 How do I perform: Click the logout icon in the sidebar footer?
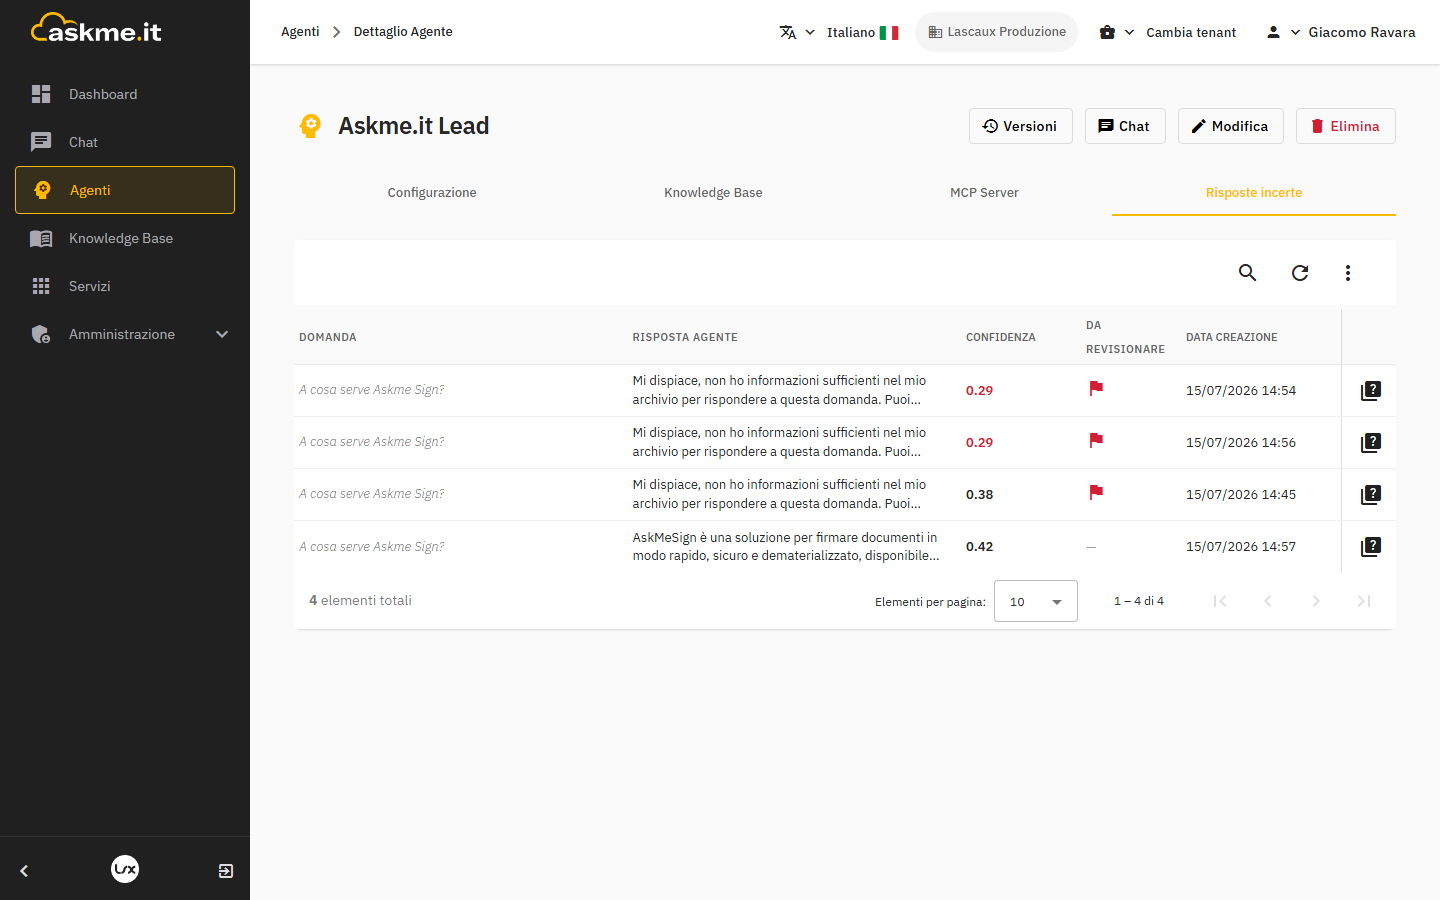click(226, 871)
